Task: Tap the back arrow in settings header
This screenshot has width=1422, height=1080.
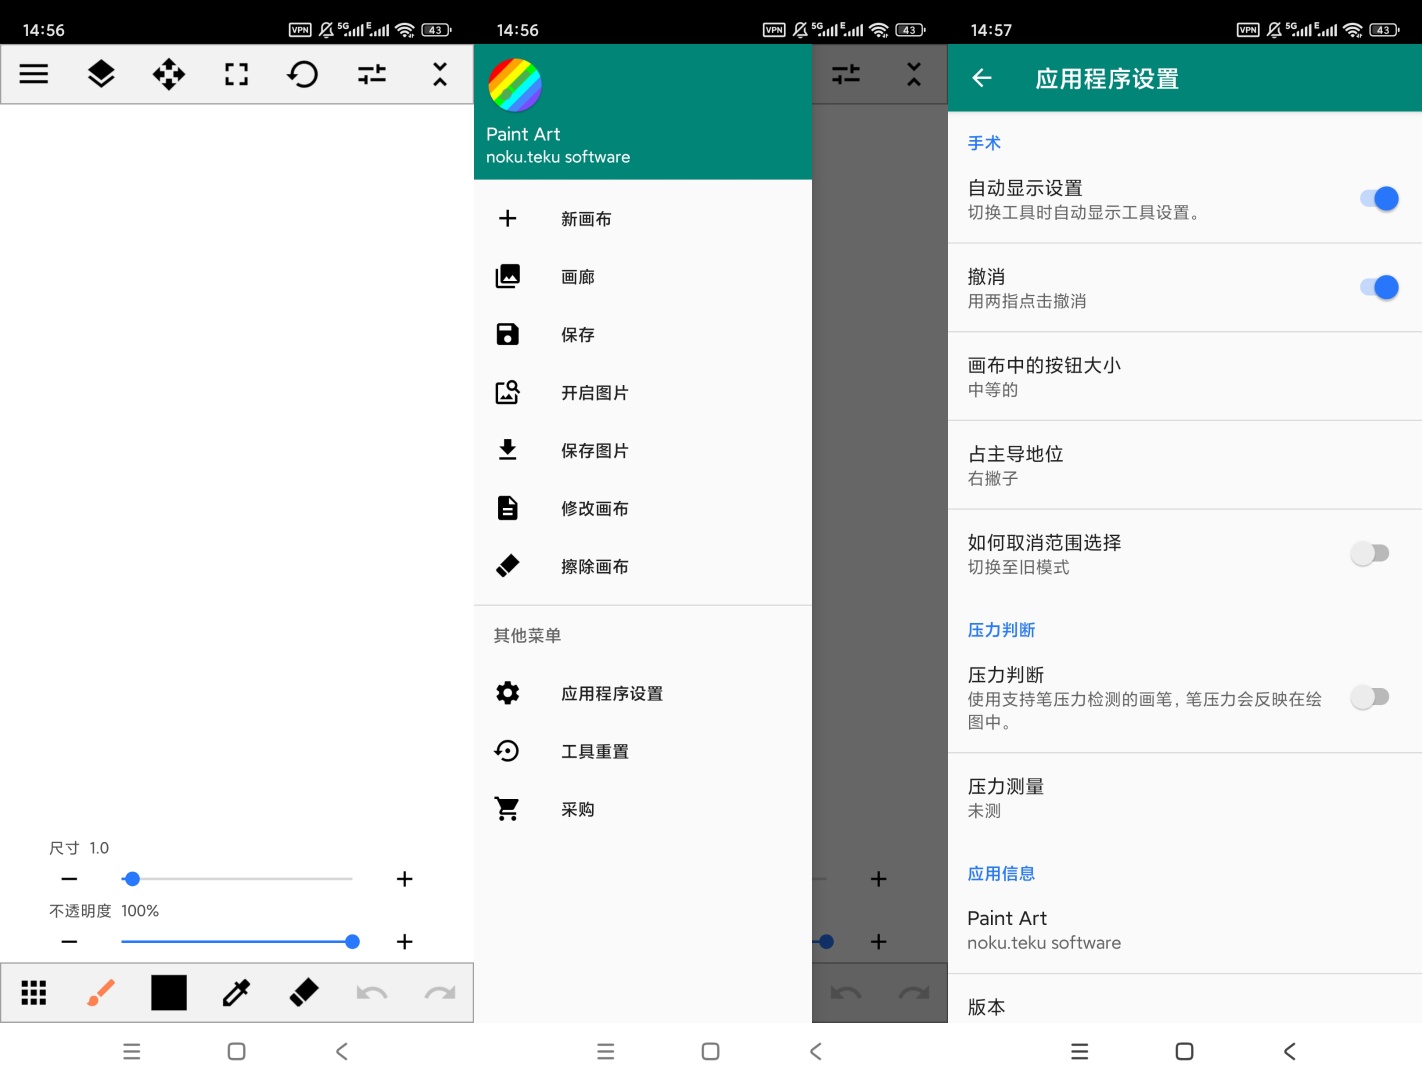Action: click(982, 78)
